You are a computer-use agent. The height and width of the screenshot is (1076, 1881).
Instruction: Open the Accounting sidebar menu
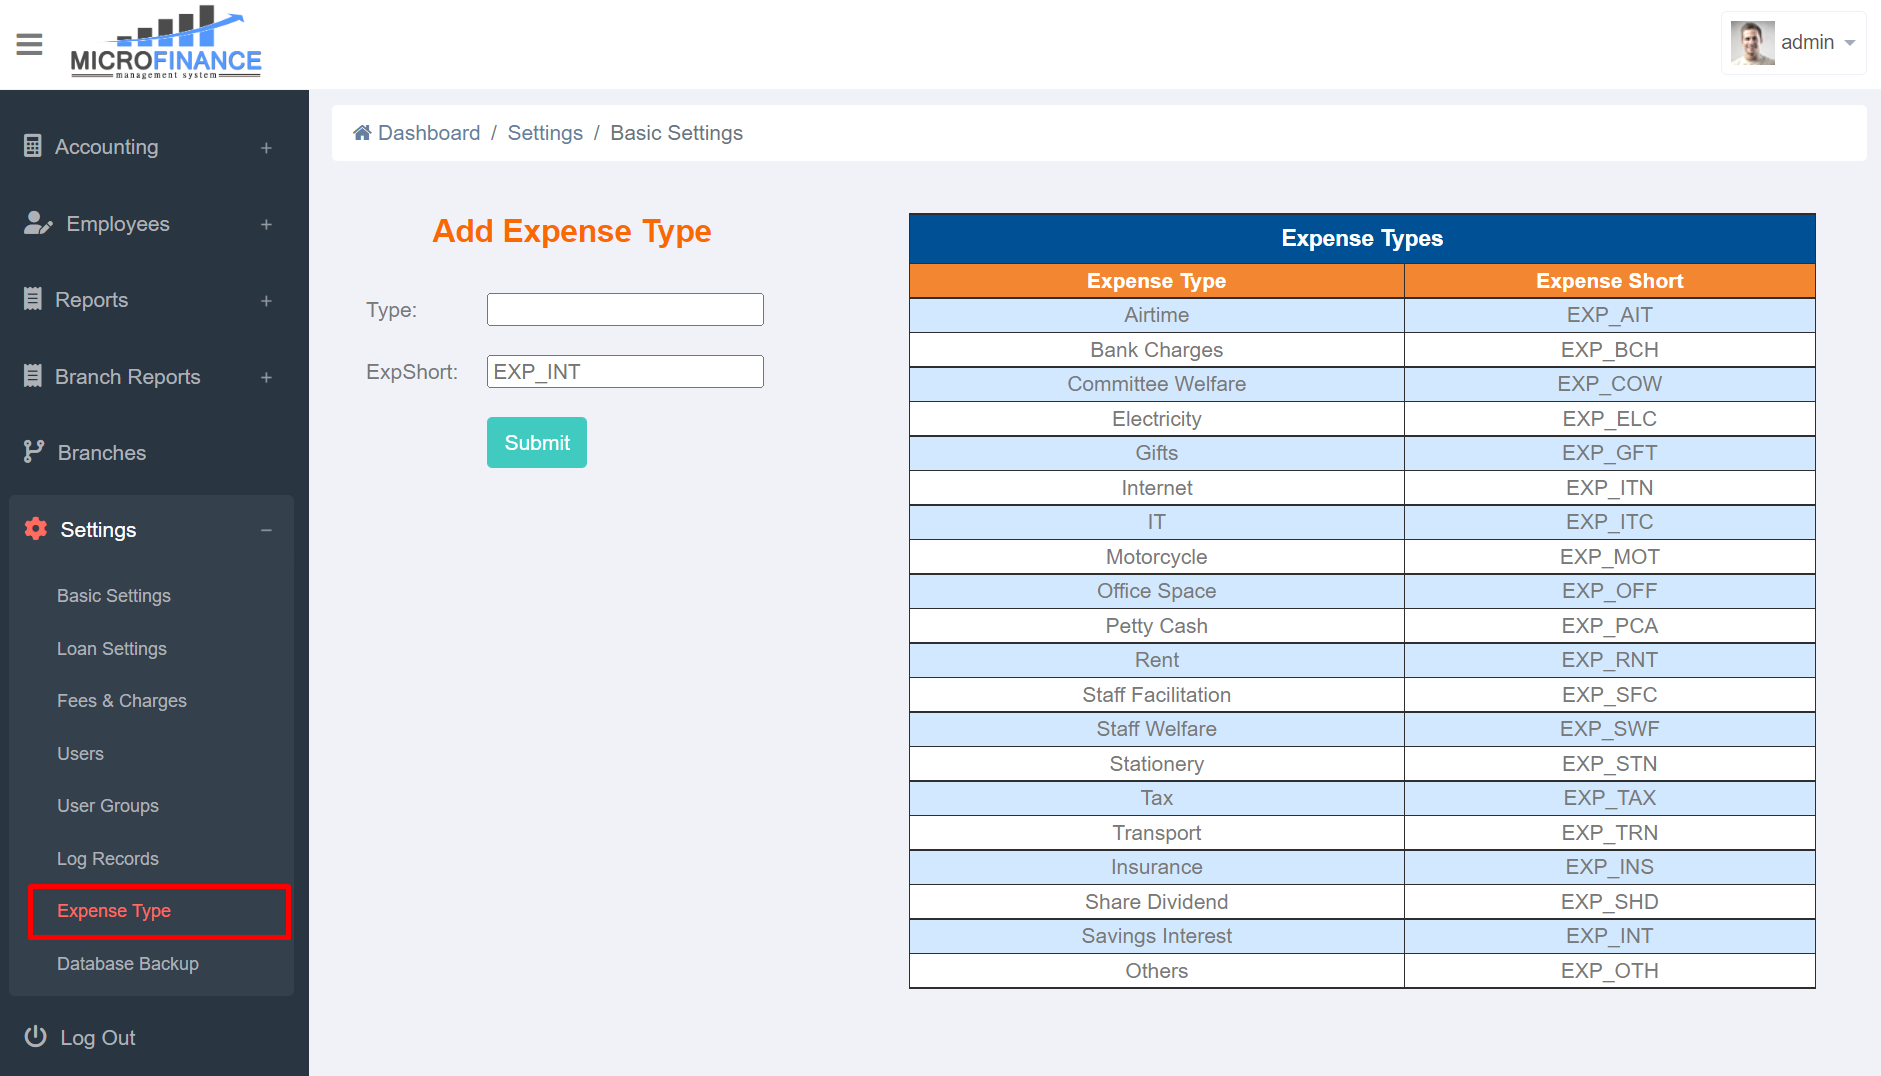151,147
